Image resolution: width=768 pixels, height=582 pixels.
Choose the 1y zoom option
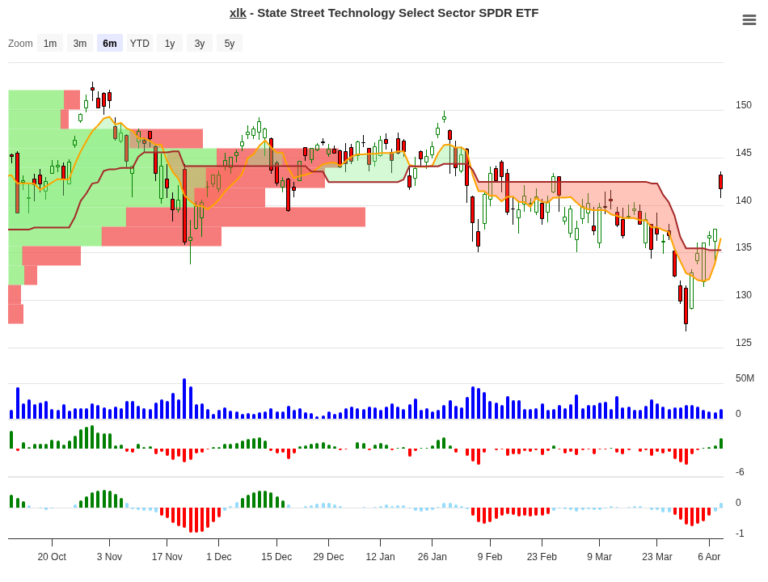click(x=169, y=44)
